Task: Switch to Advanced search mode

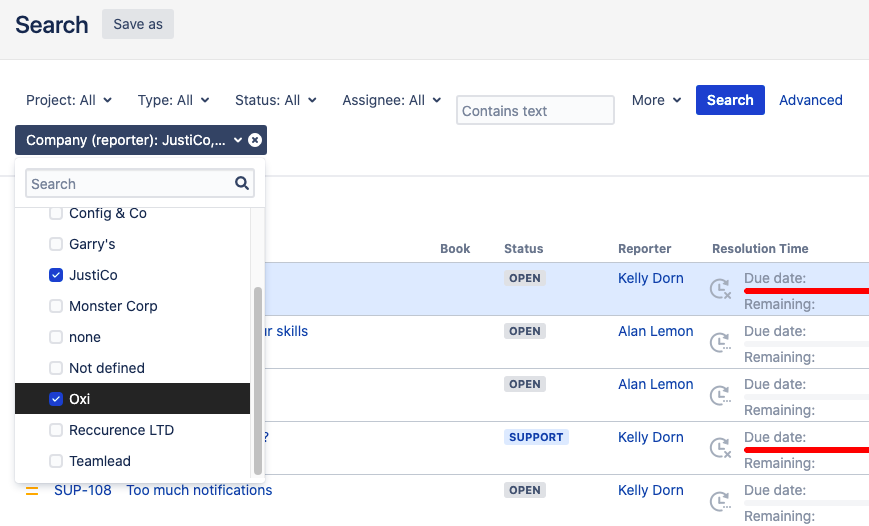Action: click(810, 100)
